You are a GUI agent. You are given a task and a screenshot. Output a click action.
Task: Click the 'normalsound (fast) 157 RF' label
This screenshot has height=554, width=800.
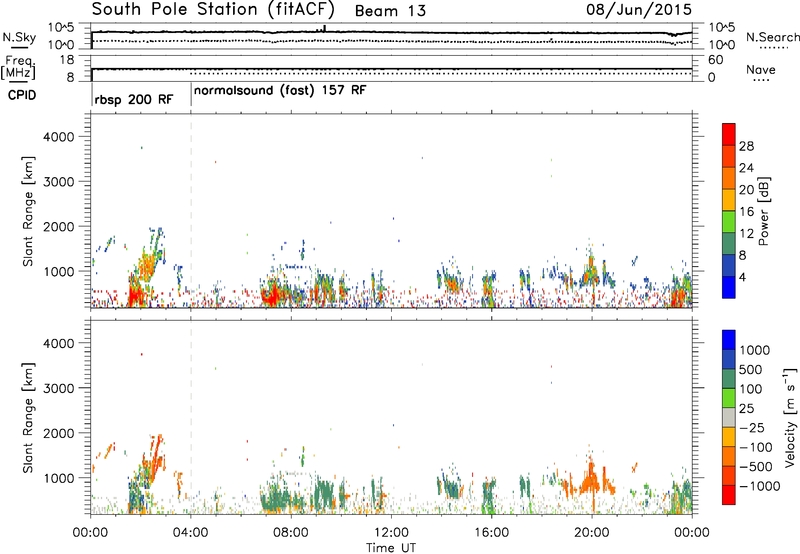[280, 90]
